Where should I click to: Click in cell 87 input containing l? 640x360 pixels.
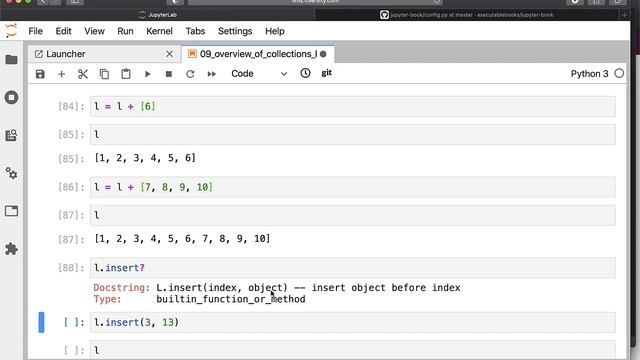click(353, 215)
